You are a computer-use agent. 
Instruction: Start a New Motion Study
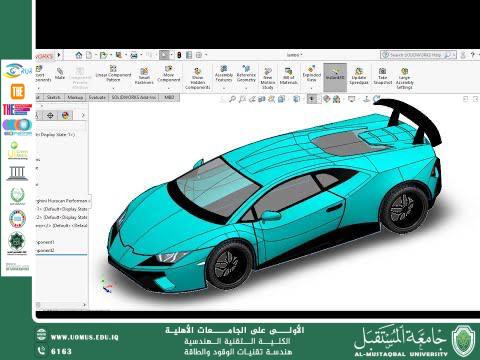coord(268,78)
